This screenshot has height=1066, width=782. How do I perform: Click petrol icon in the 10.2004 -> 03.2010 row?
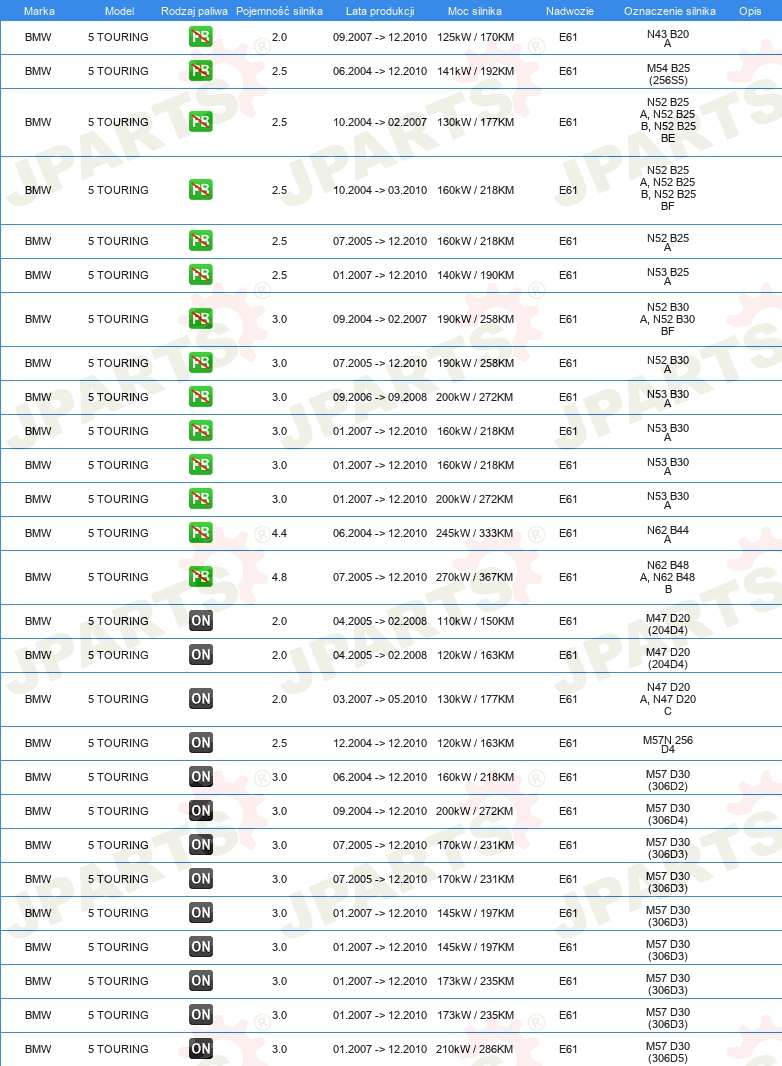coord(201,190)
